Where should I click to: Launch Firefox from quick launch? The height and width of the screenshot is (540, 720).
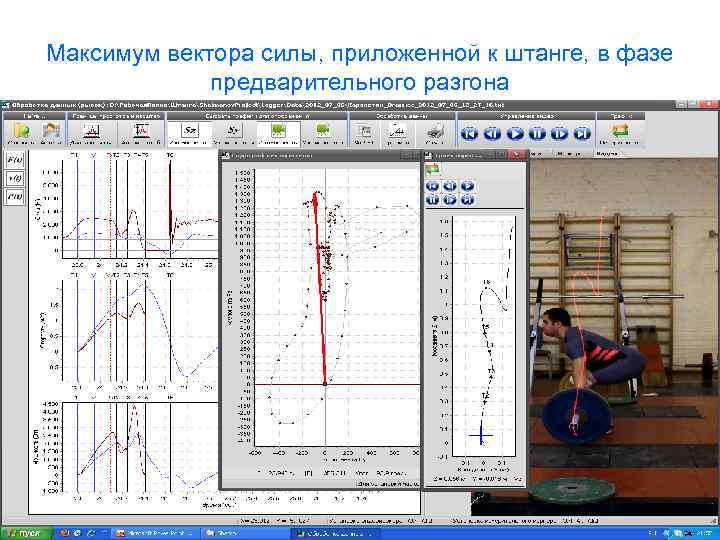[65, 534]
